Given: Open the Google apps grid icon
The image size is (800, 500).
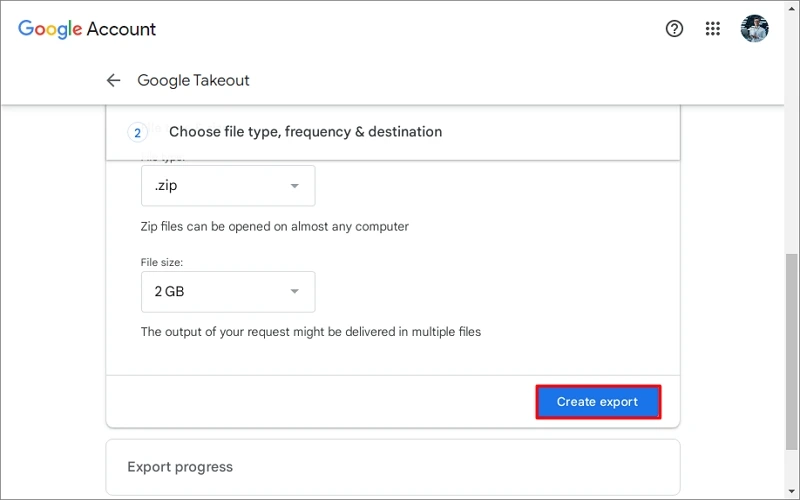Looking at the screenshot, I should click(x=712, y=29).
